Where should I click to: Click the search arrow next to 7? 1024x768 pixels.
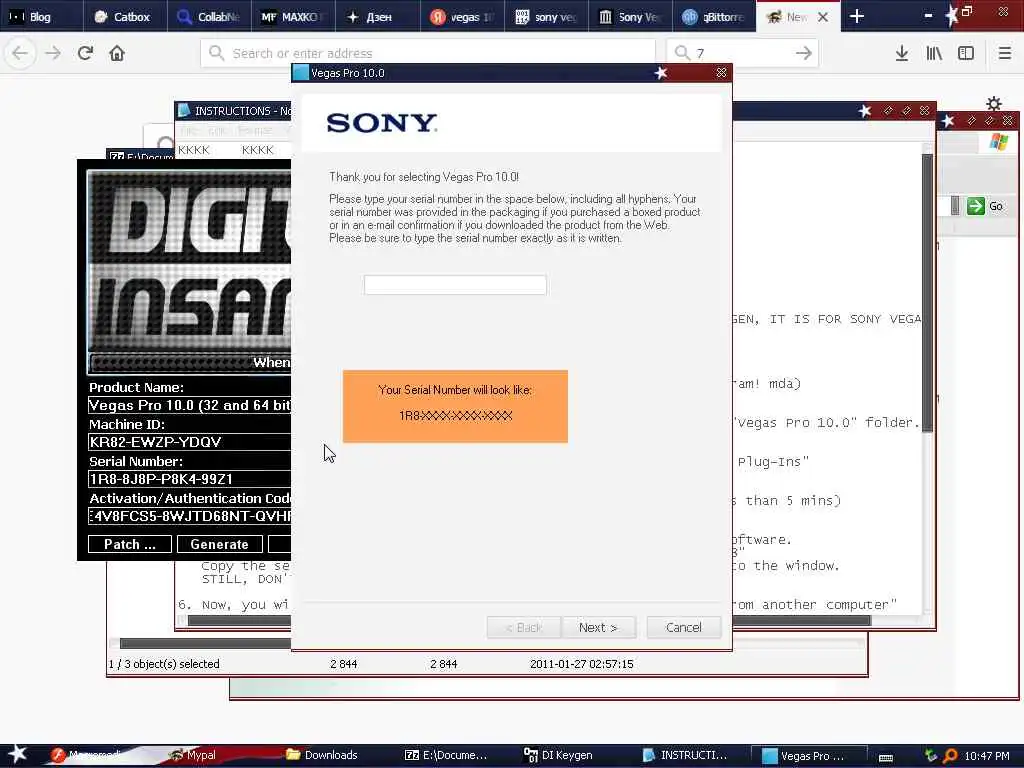pyautogui.click(x=804, y=53)
